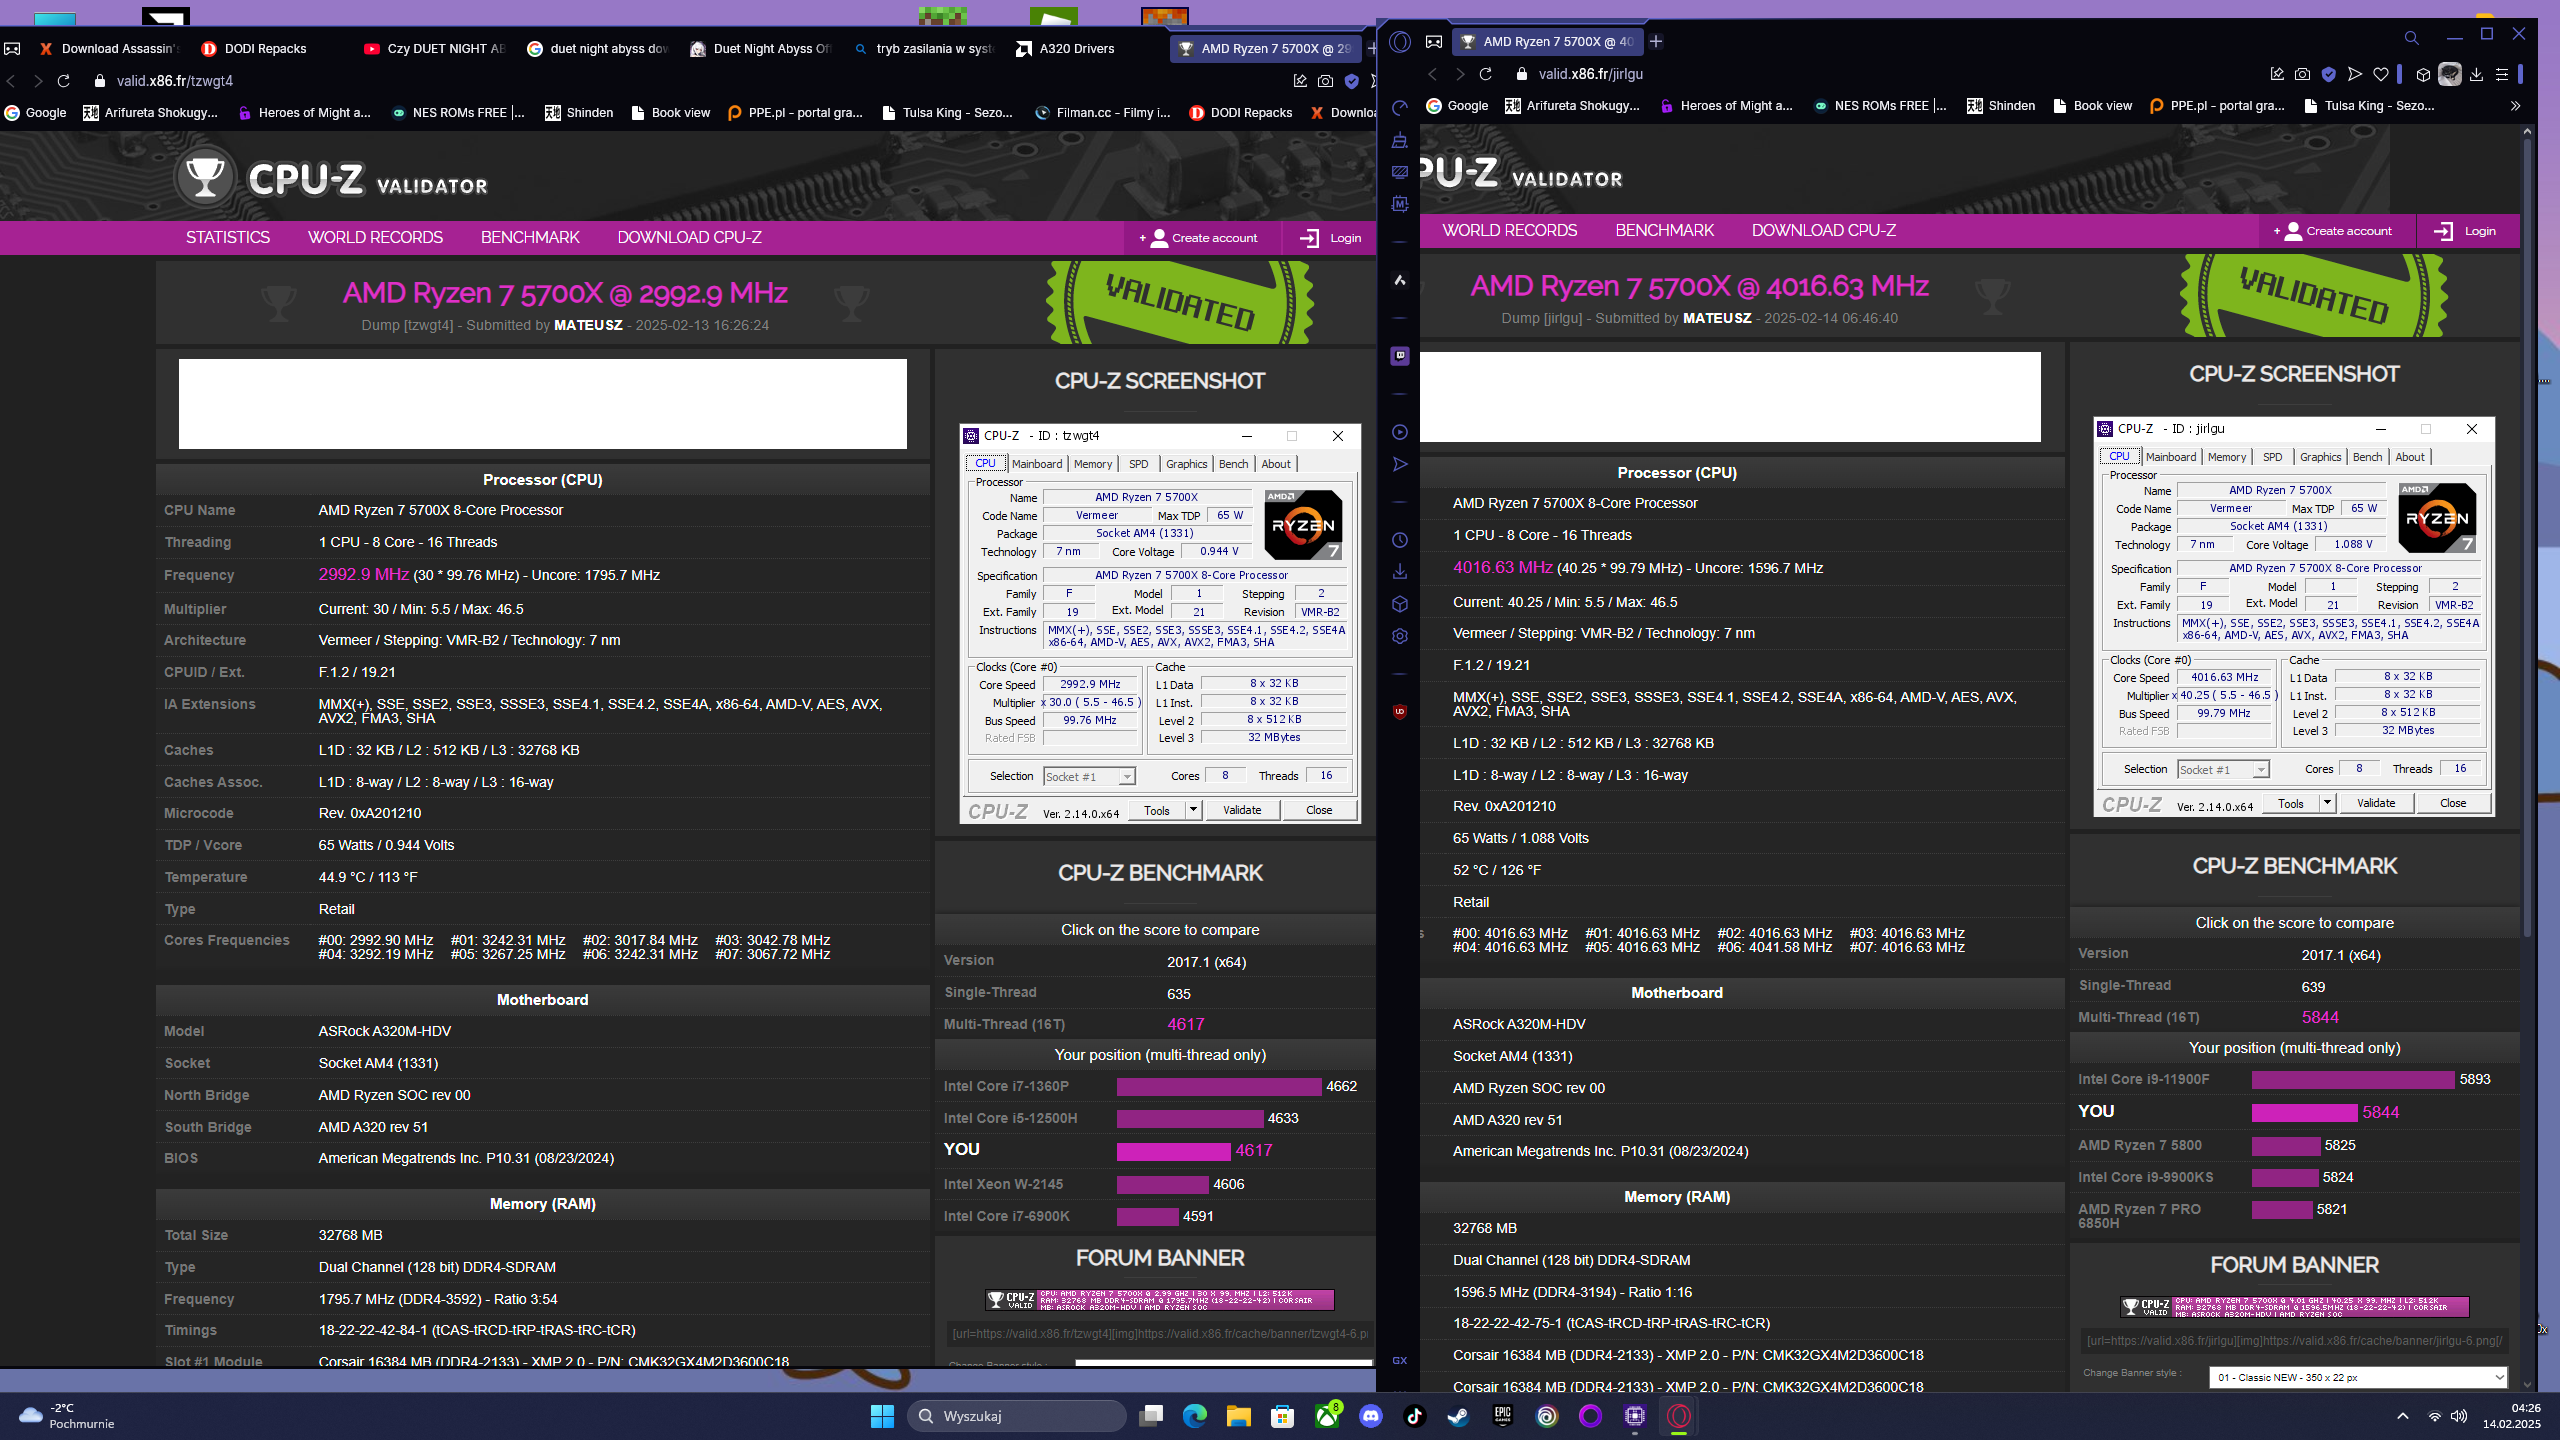Open Twitch in the Opera GX sidebar
Screen dimensions: 2560x1440
1400,356
